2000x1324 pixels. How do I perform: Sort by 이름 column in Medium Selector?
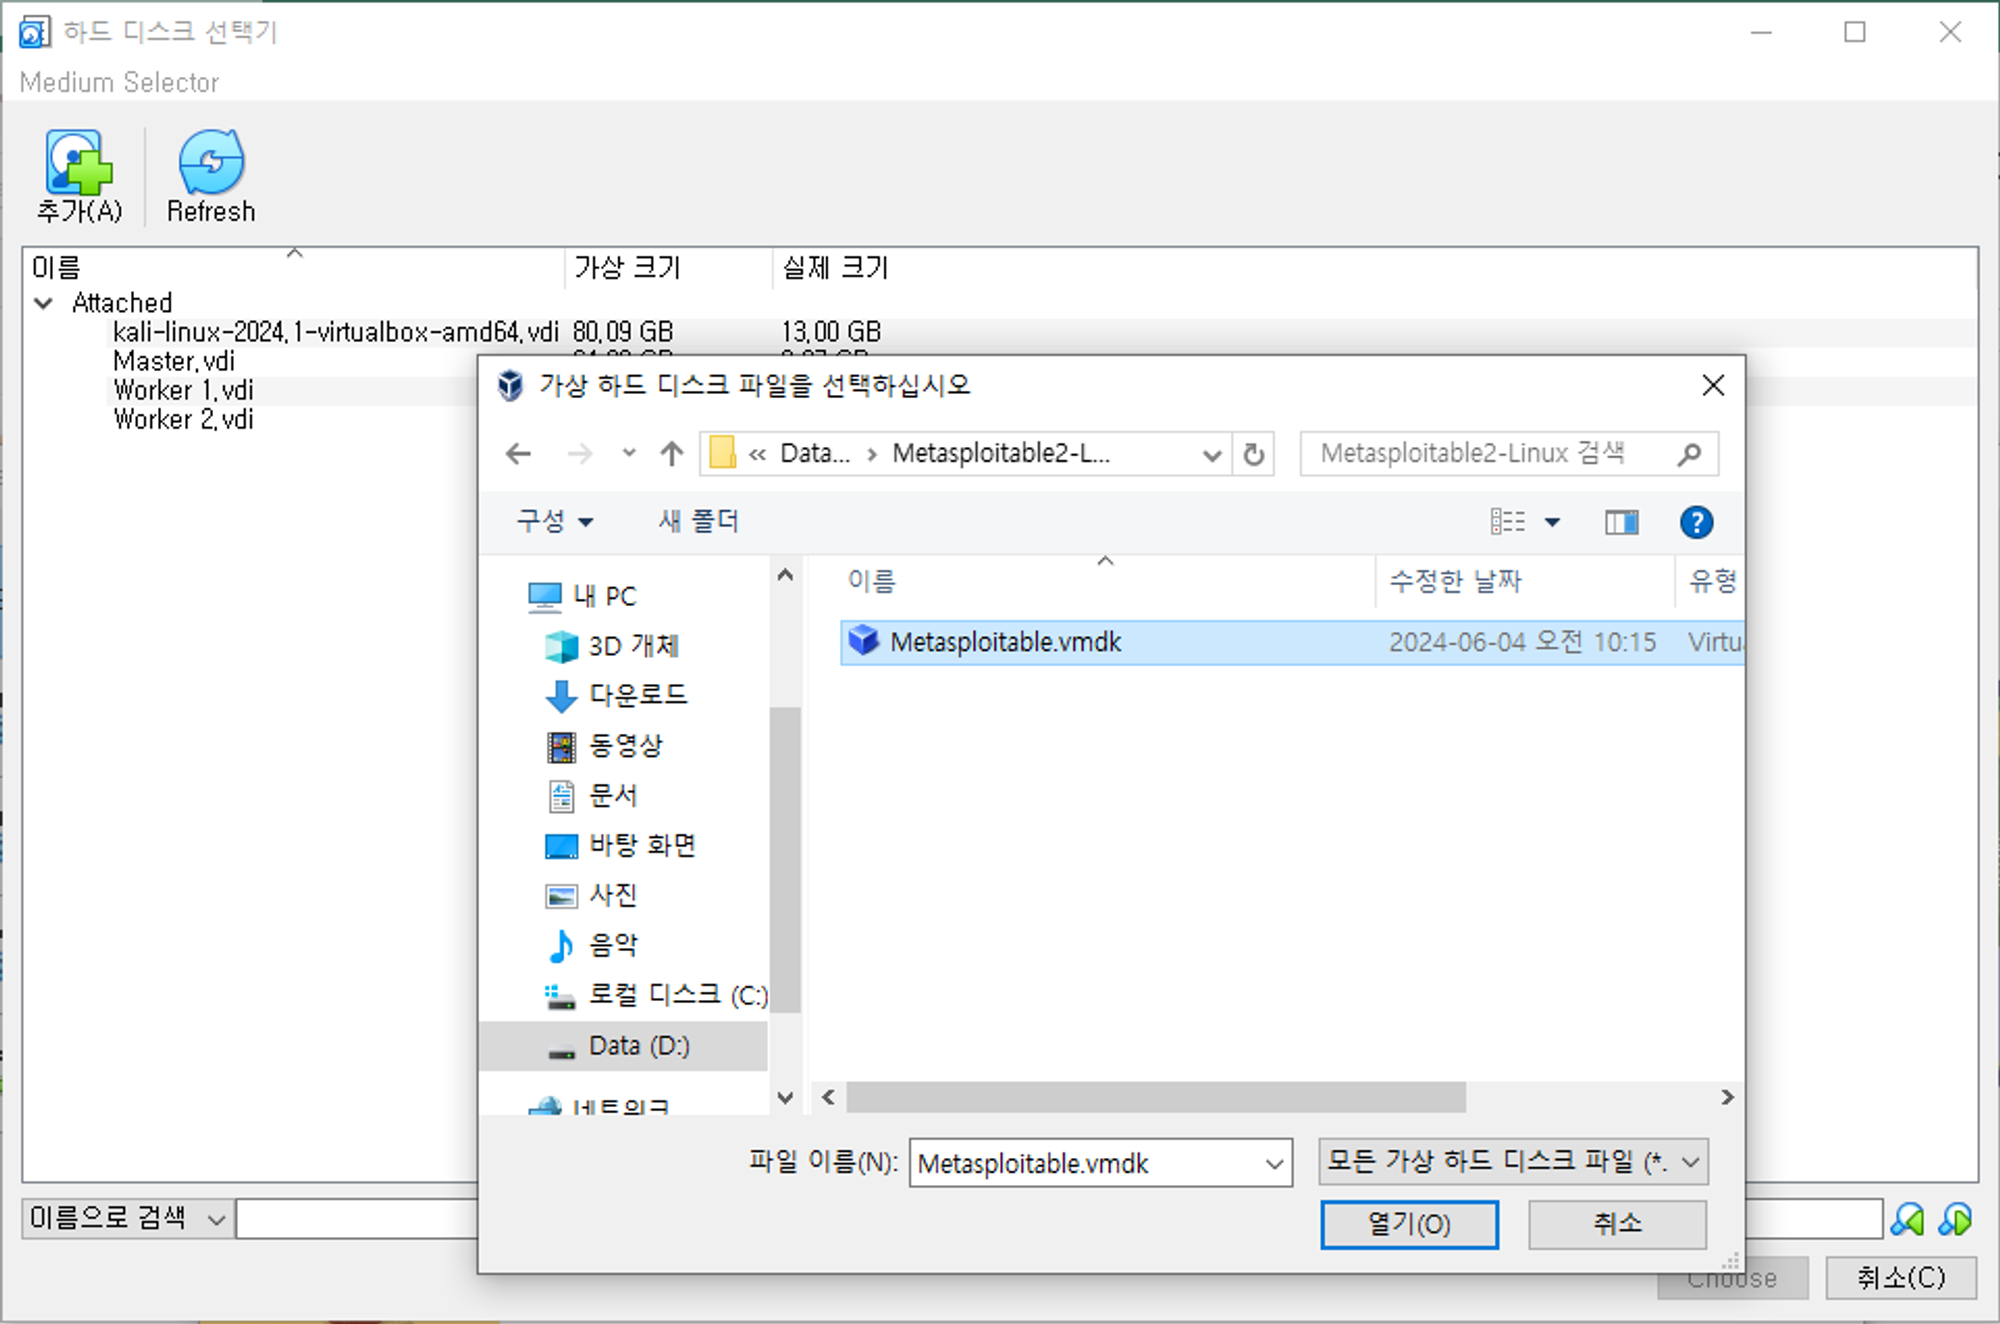coord(294,267)
